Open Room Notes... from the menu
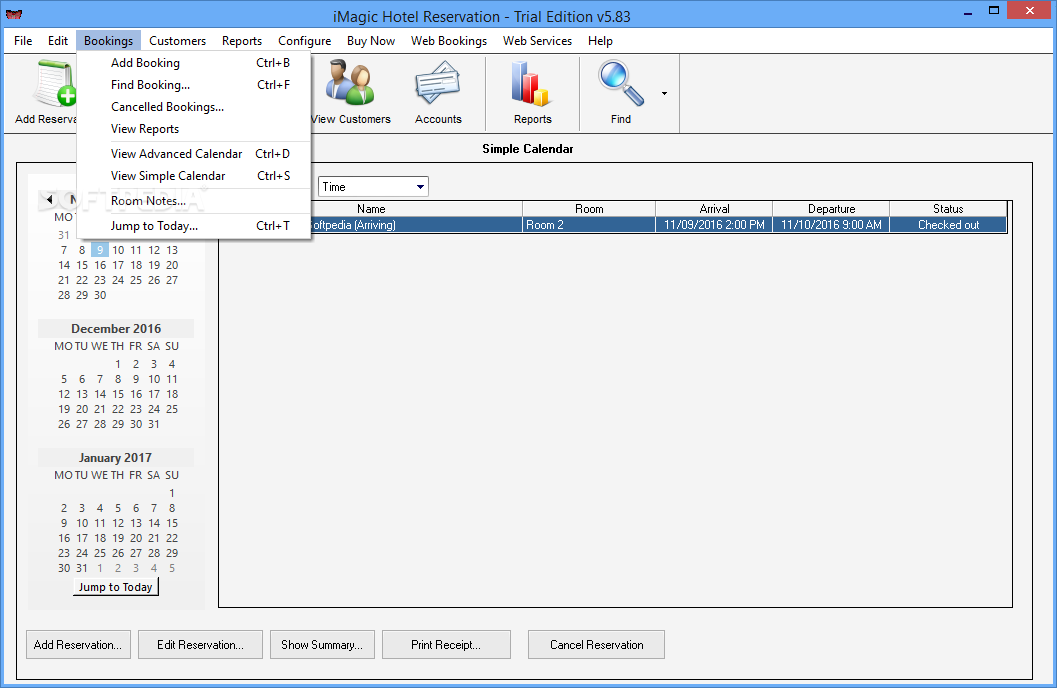The image size is (1057, 688). (x=194, y=201)
